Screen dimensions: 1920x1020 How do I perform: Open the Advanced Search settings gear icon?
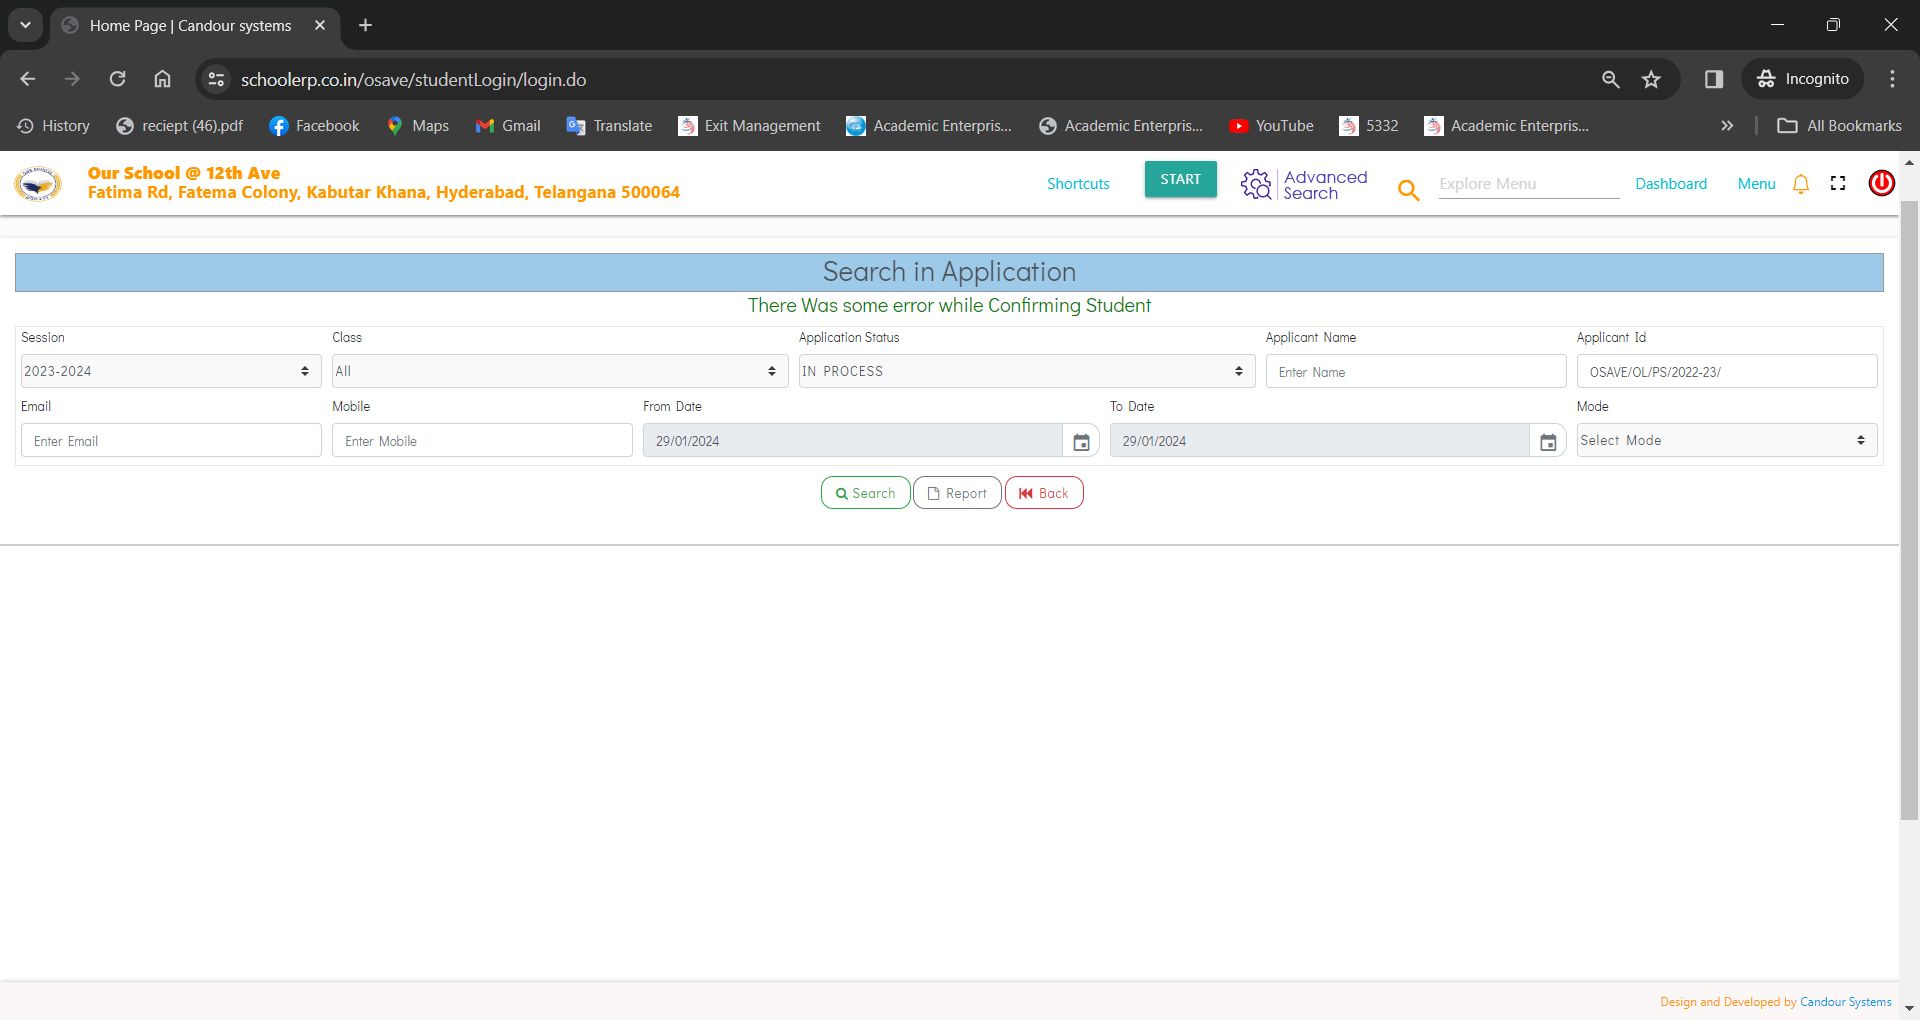[x=1256, y=183]
